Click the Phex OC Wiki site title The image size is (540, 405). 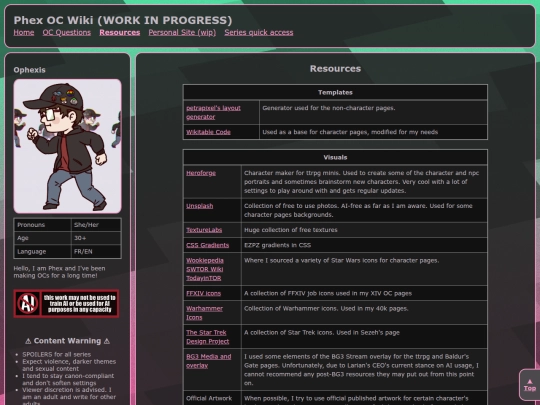[123, 20]
